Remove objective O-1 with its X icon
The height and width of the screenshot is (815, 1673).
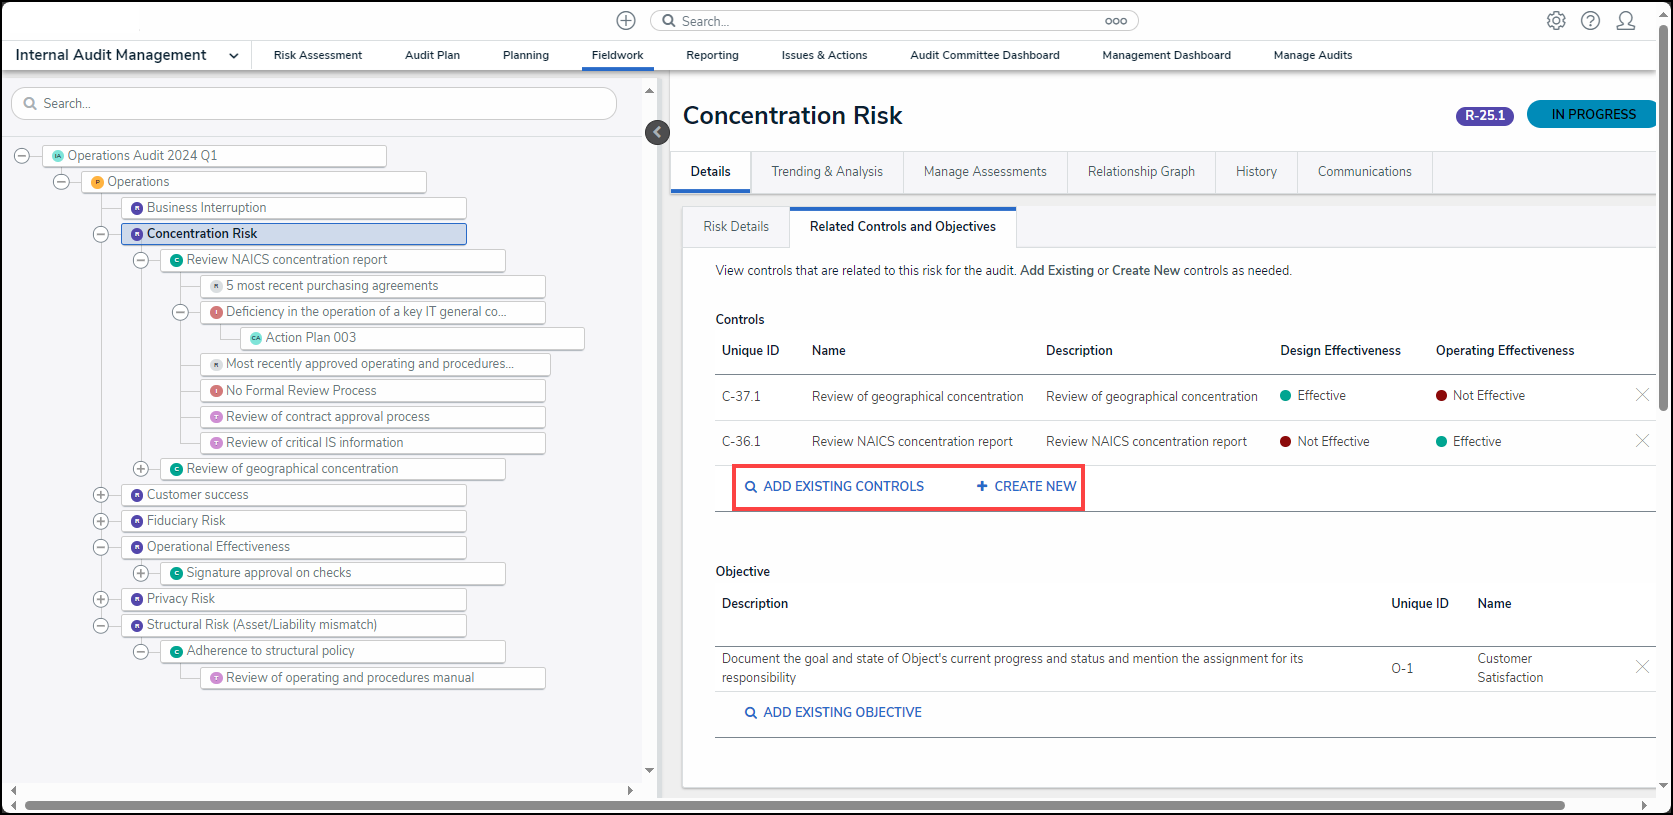click(1642, 667)
